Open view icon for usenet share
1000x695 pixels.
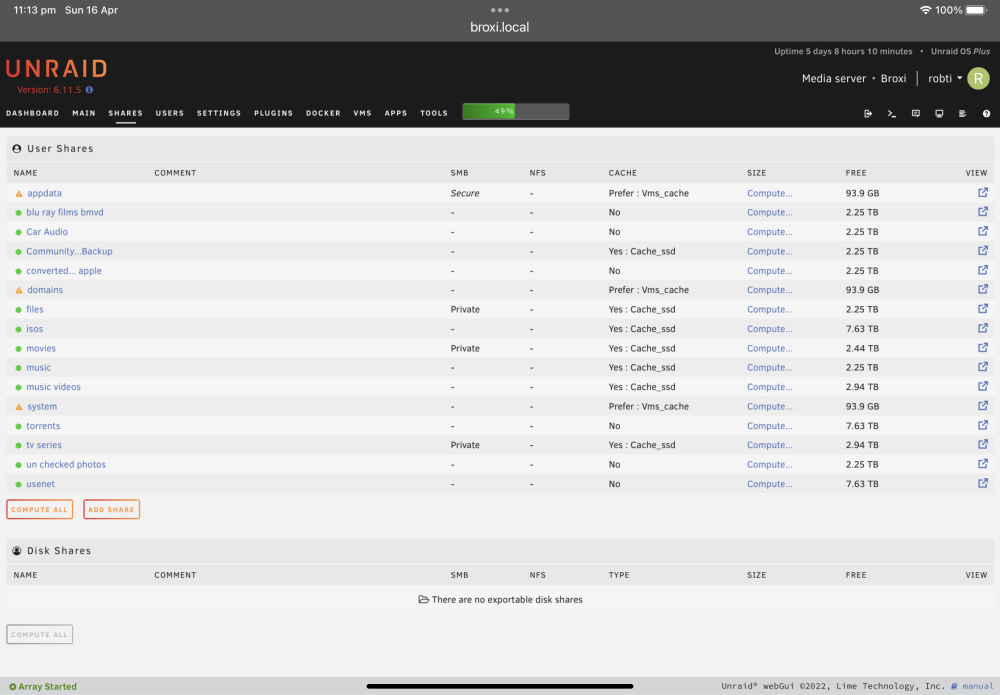pyautogui.click(x=983, y=483)
